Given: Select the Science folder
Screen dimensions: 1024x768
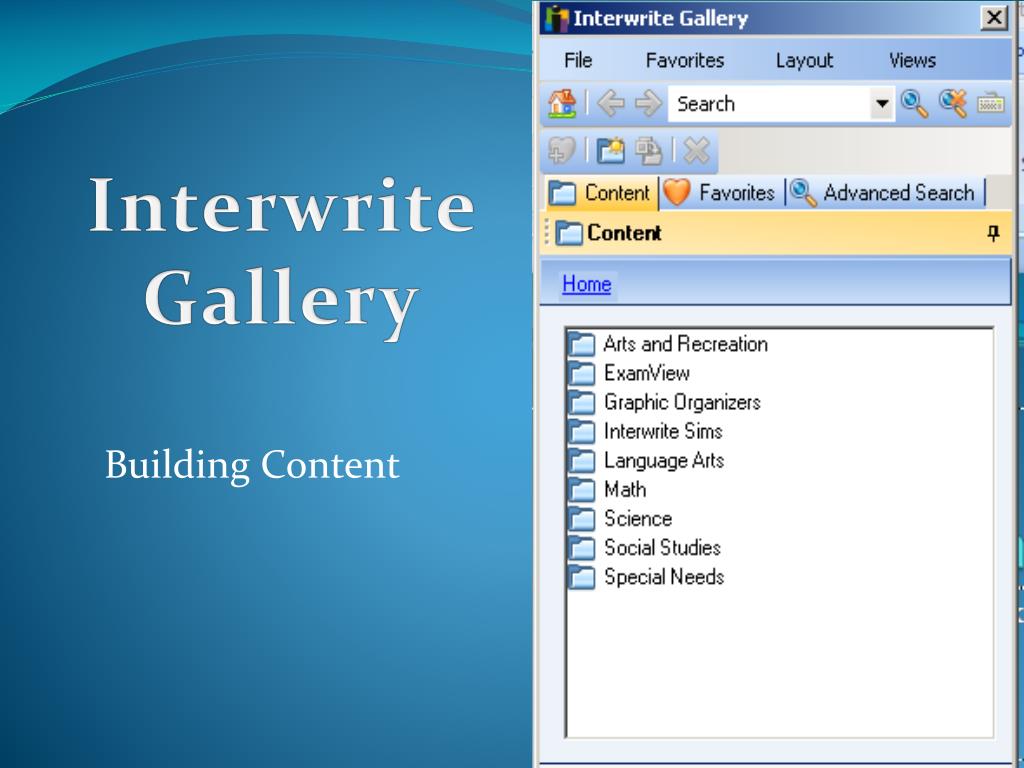Looking at the screenshot, I should point(620,519).
